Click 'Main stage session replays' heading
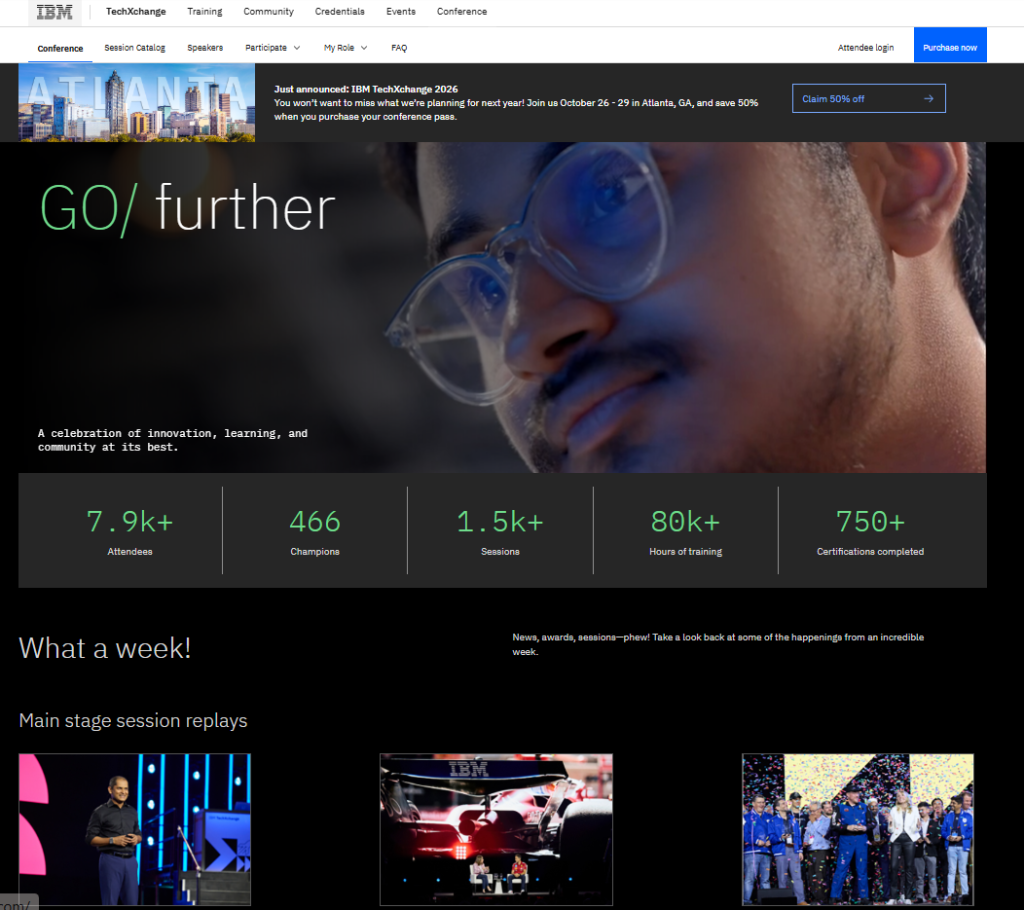This screenshot has width=1024, height=910. pos(133,721)
